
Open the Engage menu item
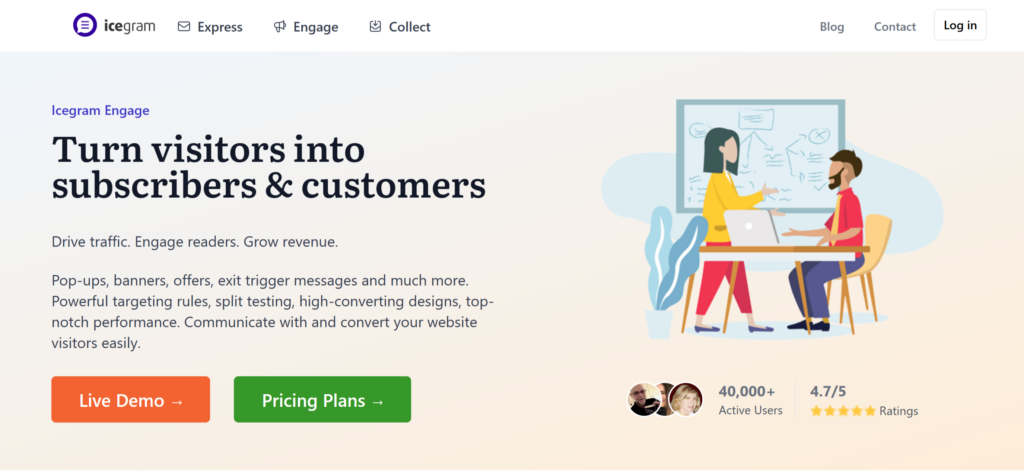coord(306,27)
